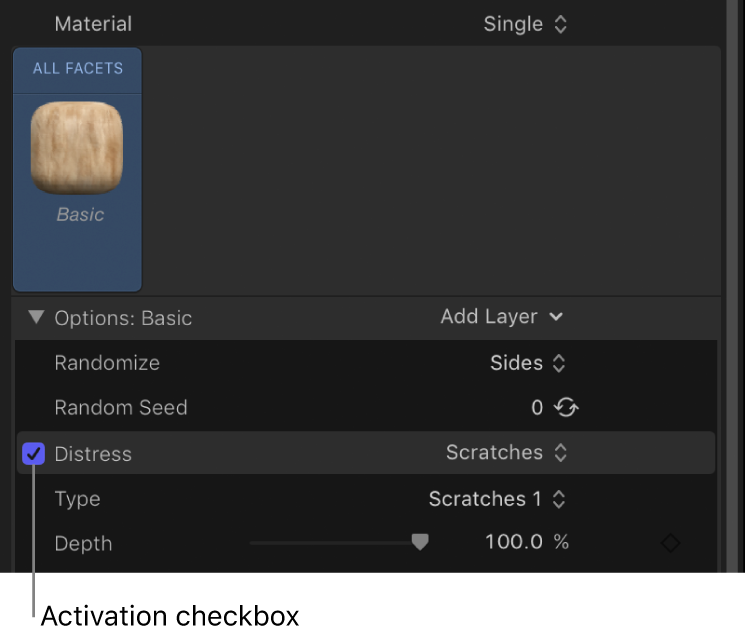The image size is (746, 644).
Task: Click the Options: Basic section title
Action: click(x=123, y=318)
